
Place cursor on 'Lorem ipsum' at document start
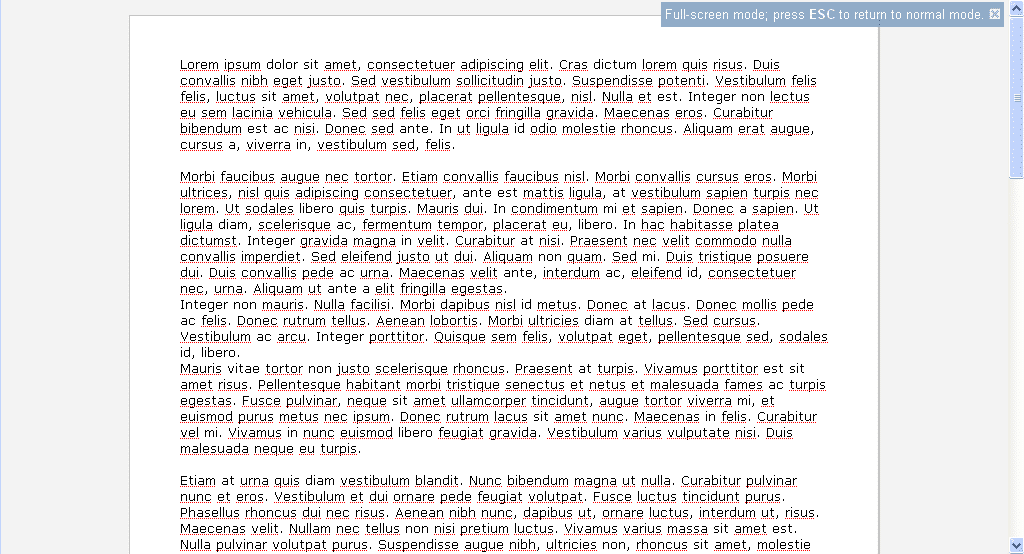click(220, 65)
